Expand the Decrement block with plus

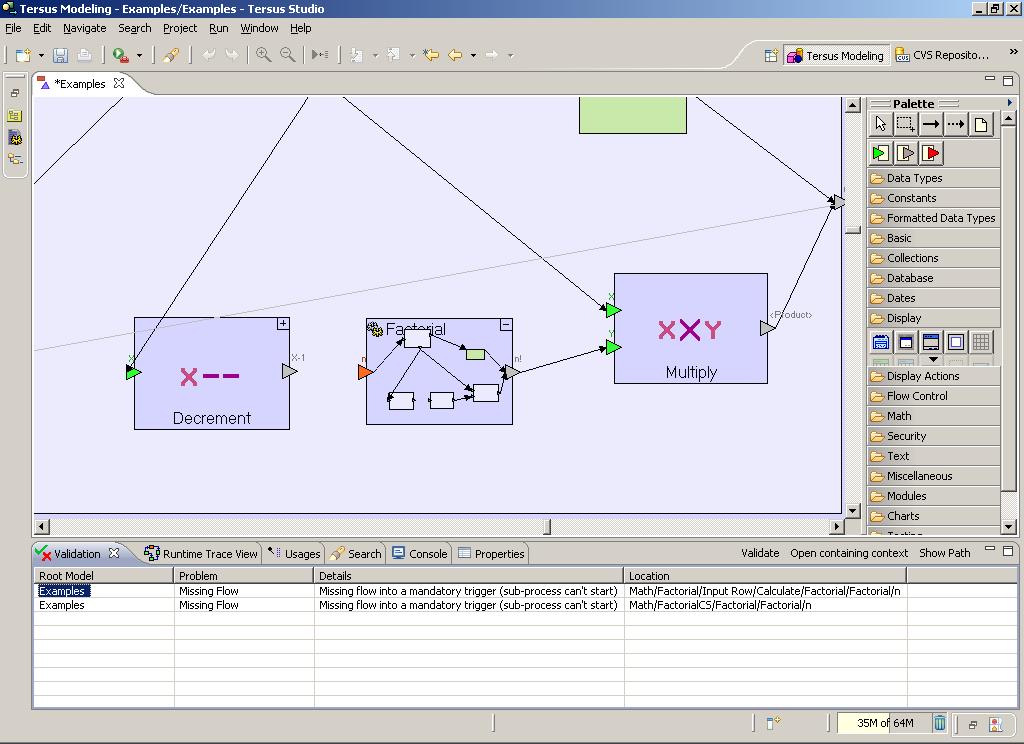click(x=283, y=323)
